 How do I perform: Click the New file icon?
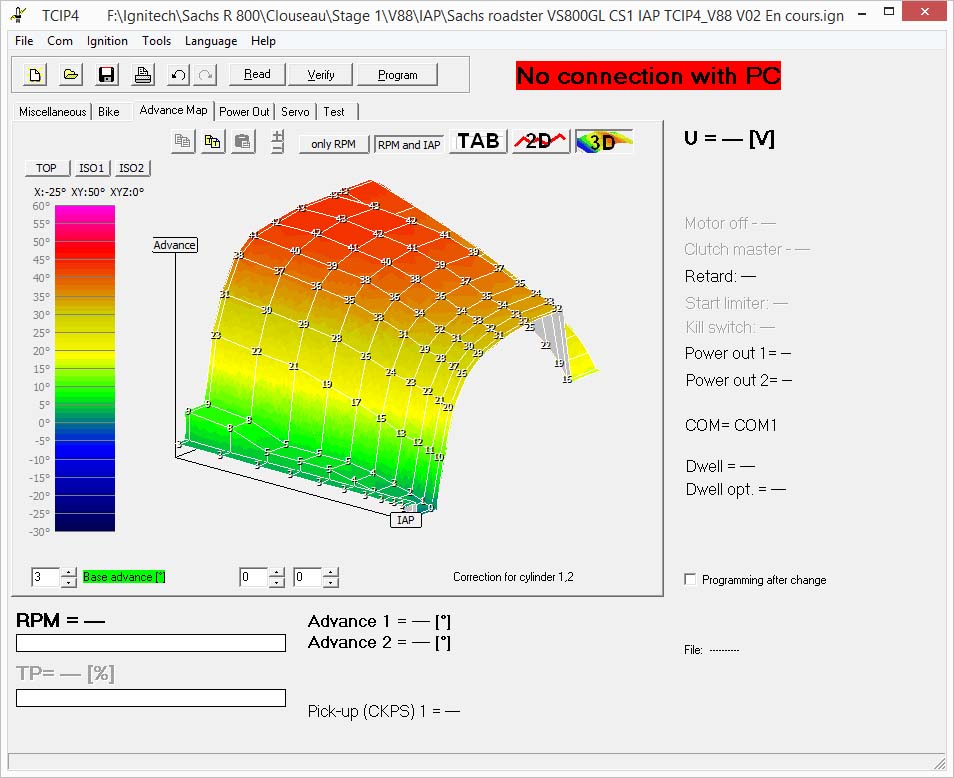tap(35, 75)
